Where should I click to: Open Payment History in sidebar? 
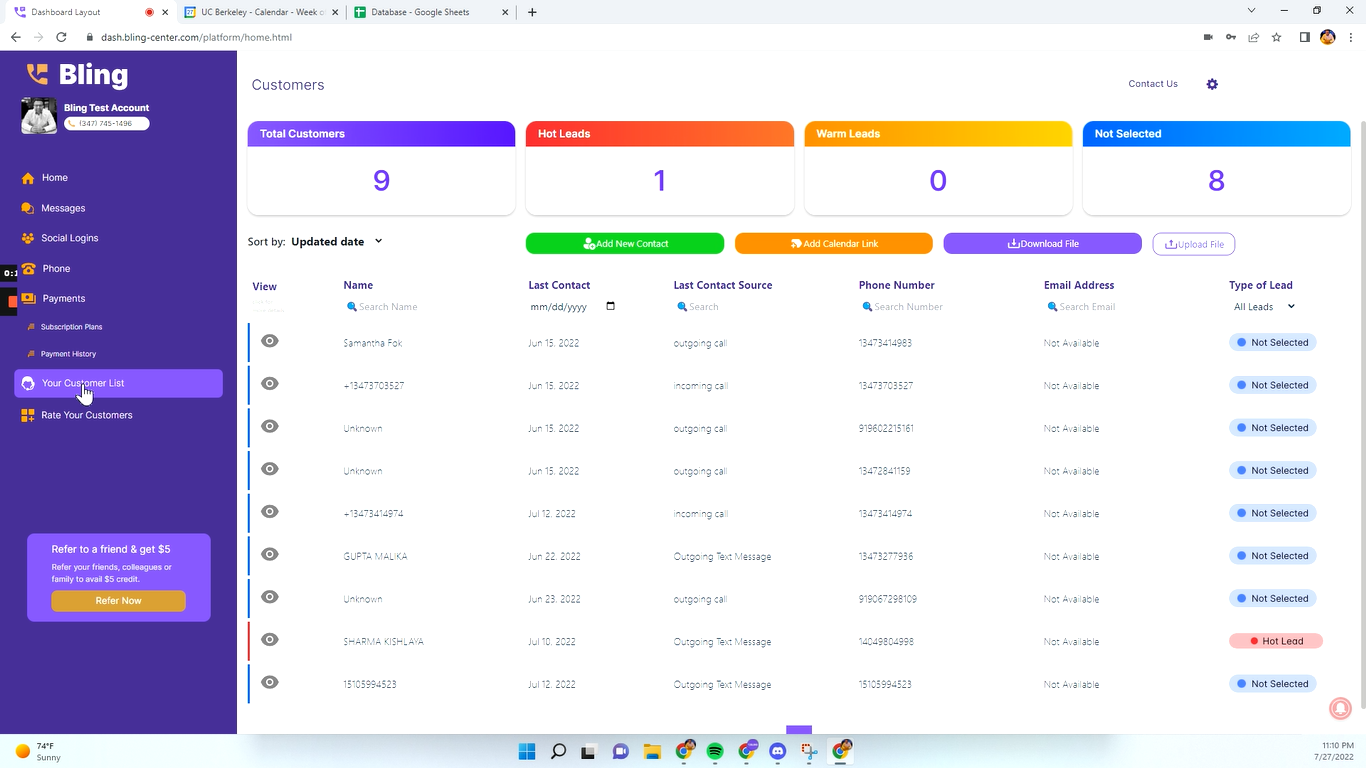pos(68,354)
